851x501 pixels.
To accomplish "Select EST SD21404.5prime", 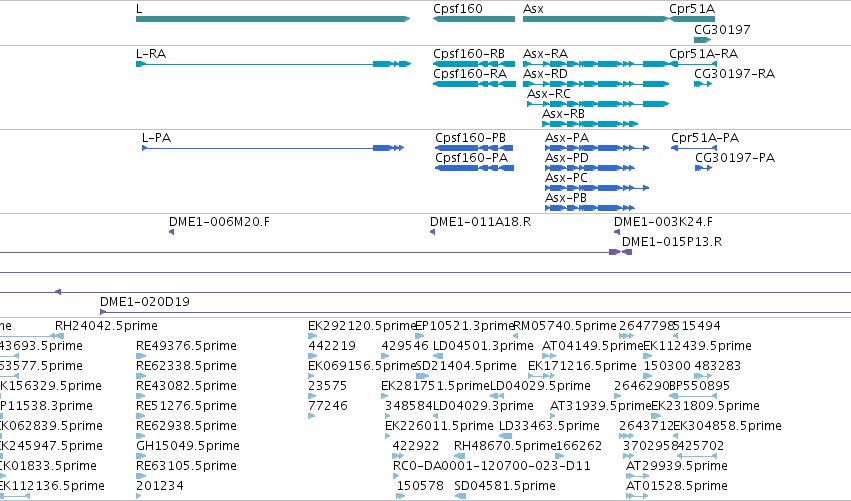I will point(423,376).
